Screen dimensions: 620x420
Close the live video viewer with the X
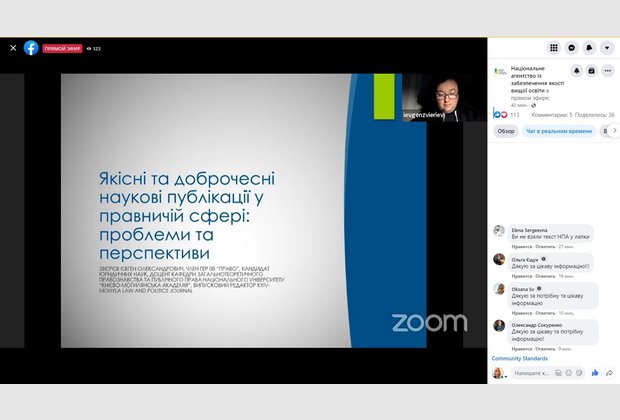13,48
